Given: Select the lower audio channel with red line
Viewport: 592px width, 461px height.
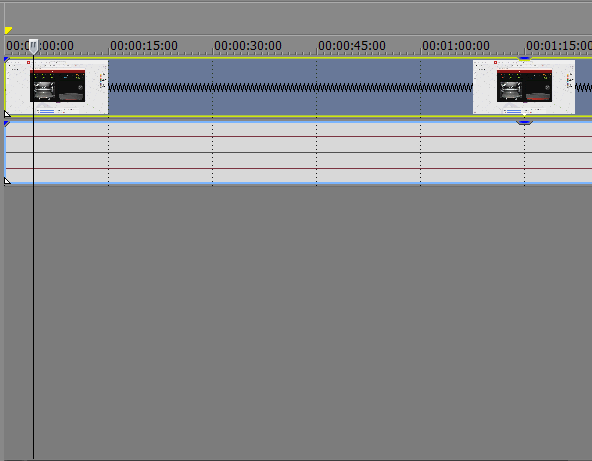Looking at the screenshot, I should 299,168.
